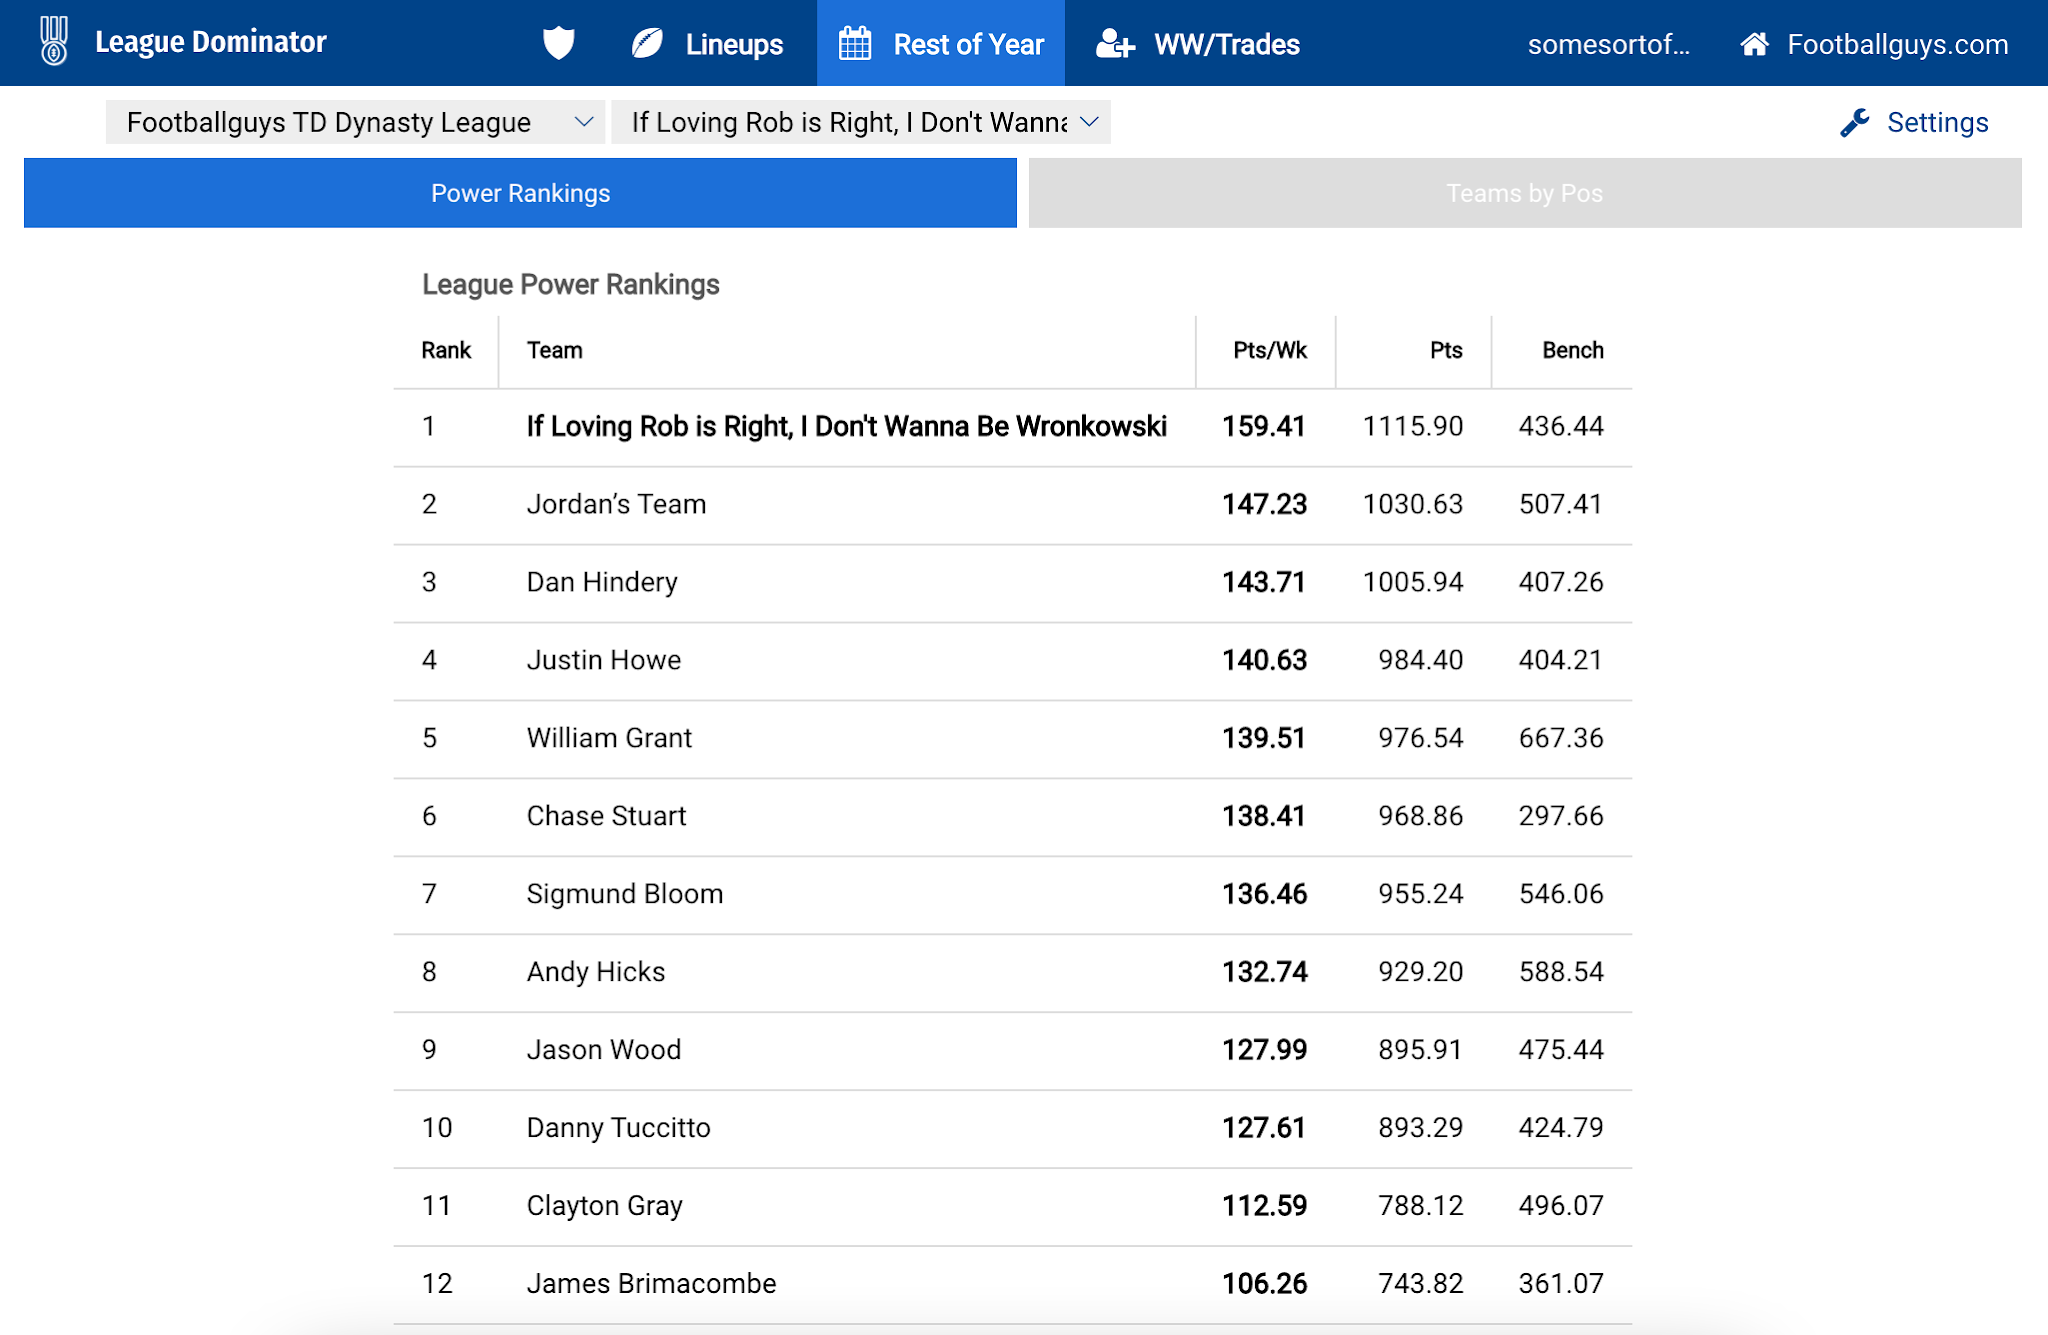Select Jordan's Team row
The width and height of the screenshot is (2048, 1335).
pos(616,504)
